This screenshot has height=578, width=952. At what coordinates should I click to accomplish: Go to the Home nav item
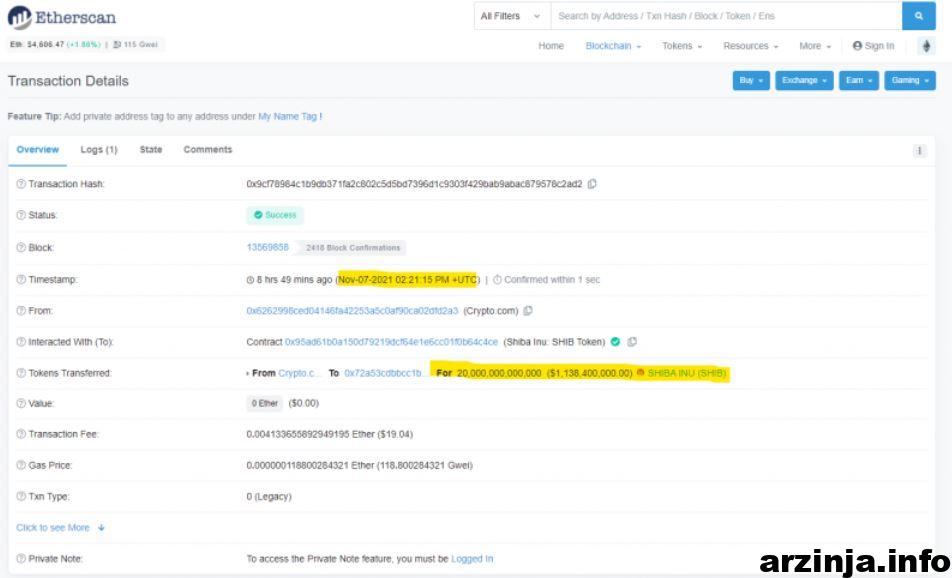coord(551,46)
